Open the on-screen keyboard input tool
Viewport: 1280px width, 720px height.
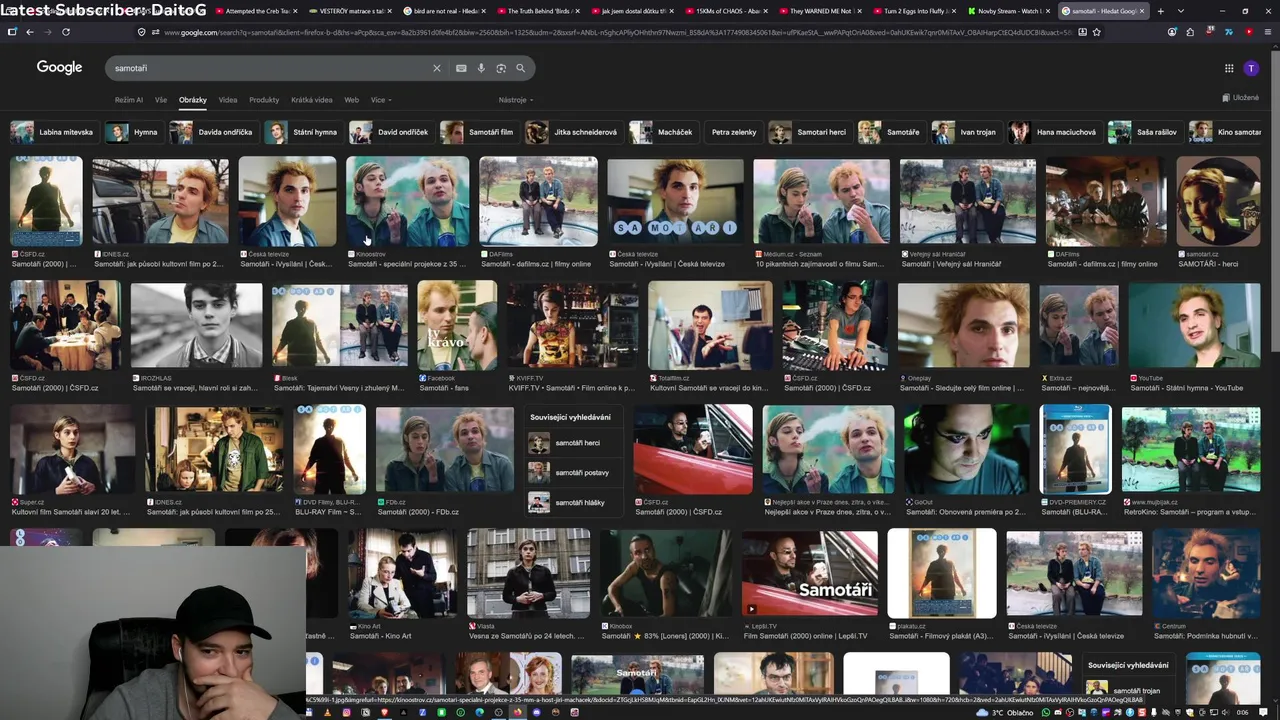[x=461, y=68]
